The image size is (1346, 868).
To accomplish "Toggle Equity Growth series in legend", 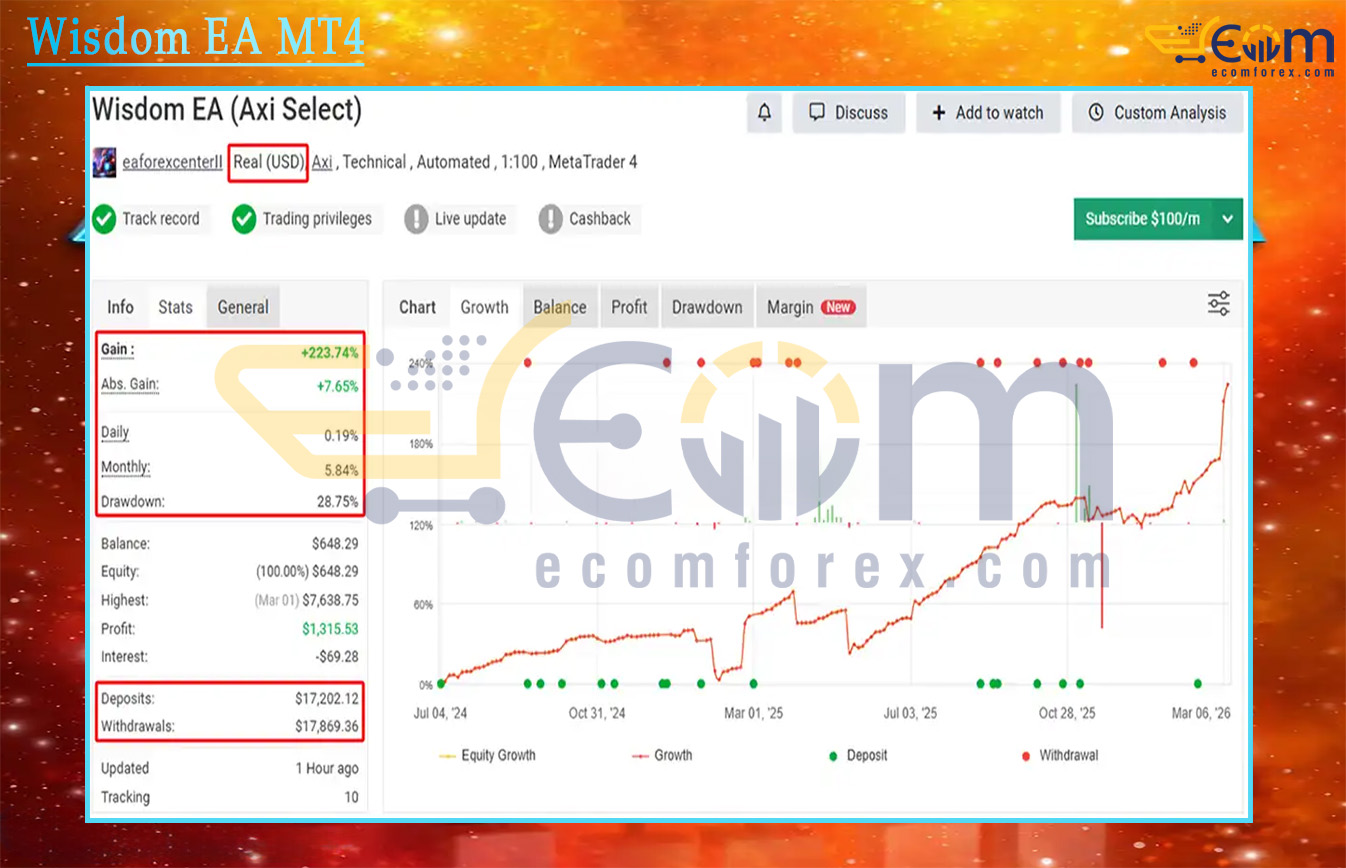I will point(488,756).
